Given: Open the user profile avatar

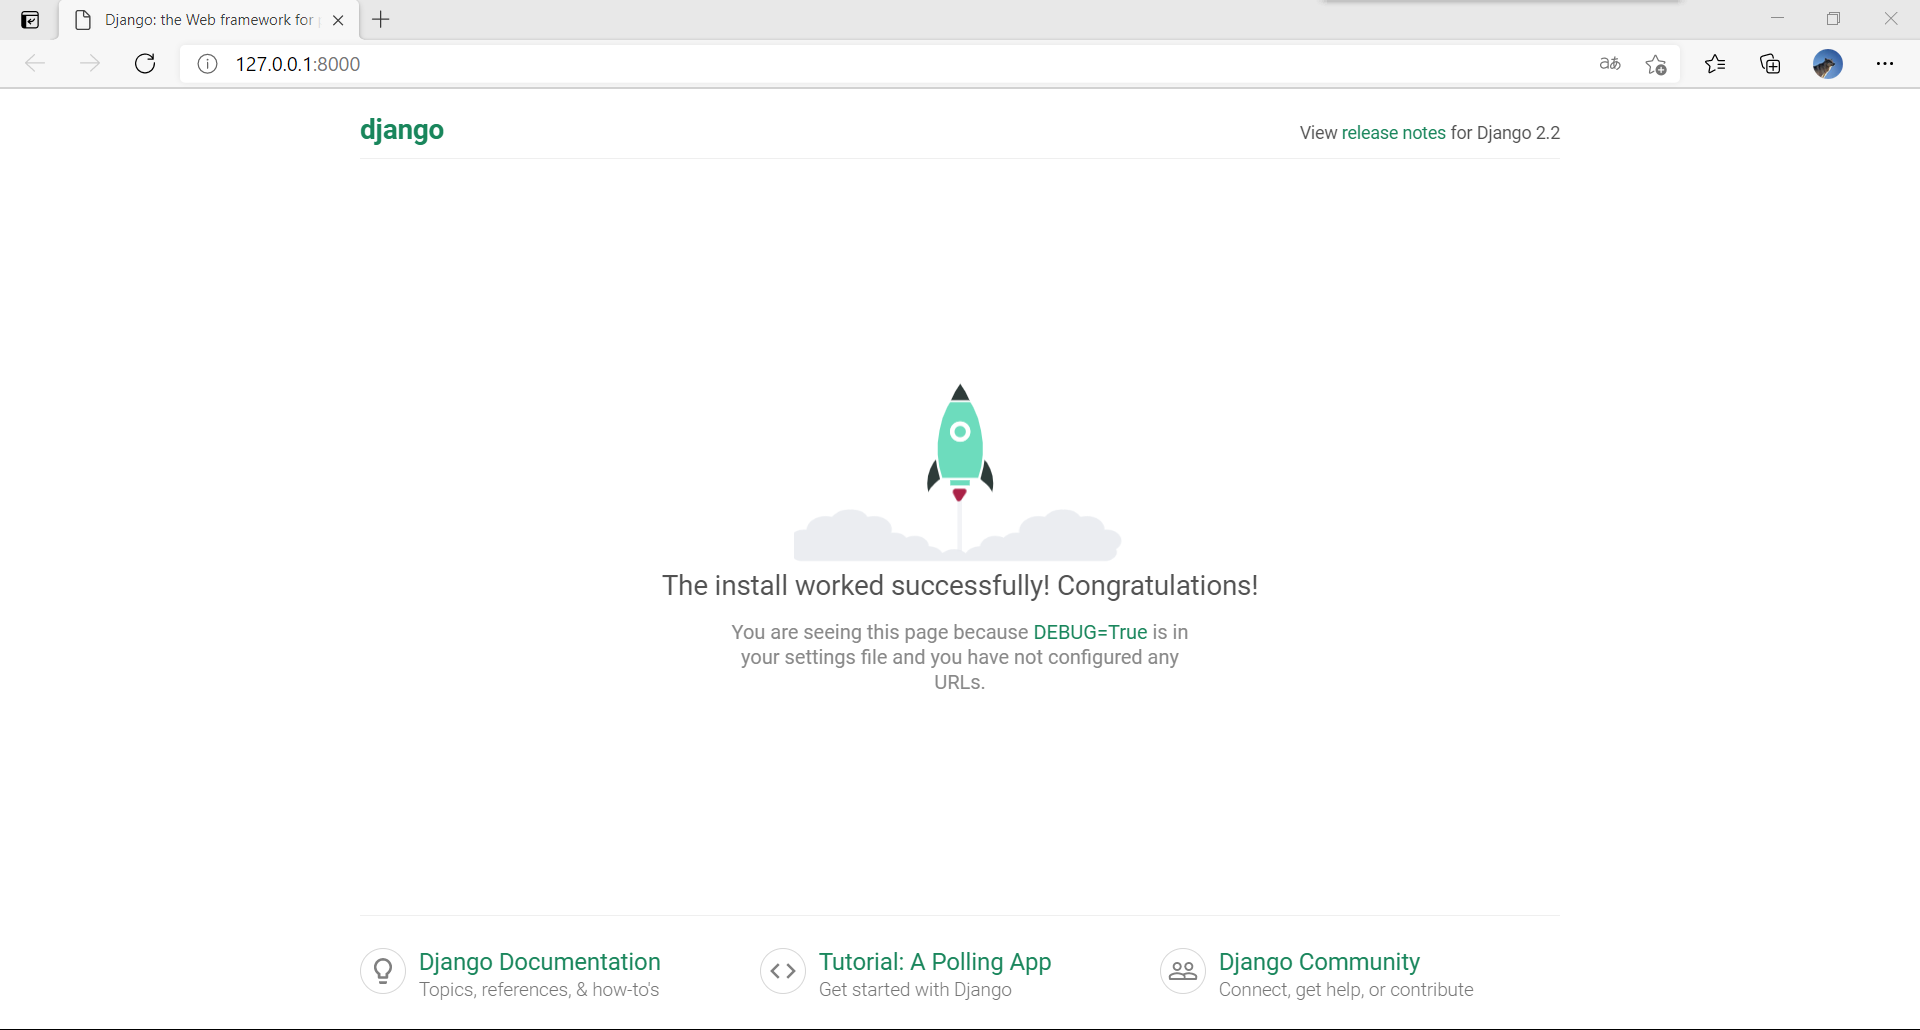Looking at the screenshot, I should pos(1828,64).
